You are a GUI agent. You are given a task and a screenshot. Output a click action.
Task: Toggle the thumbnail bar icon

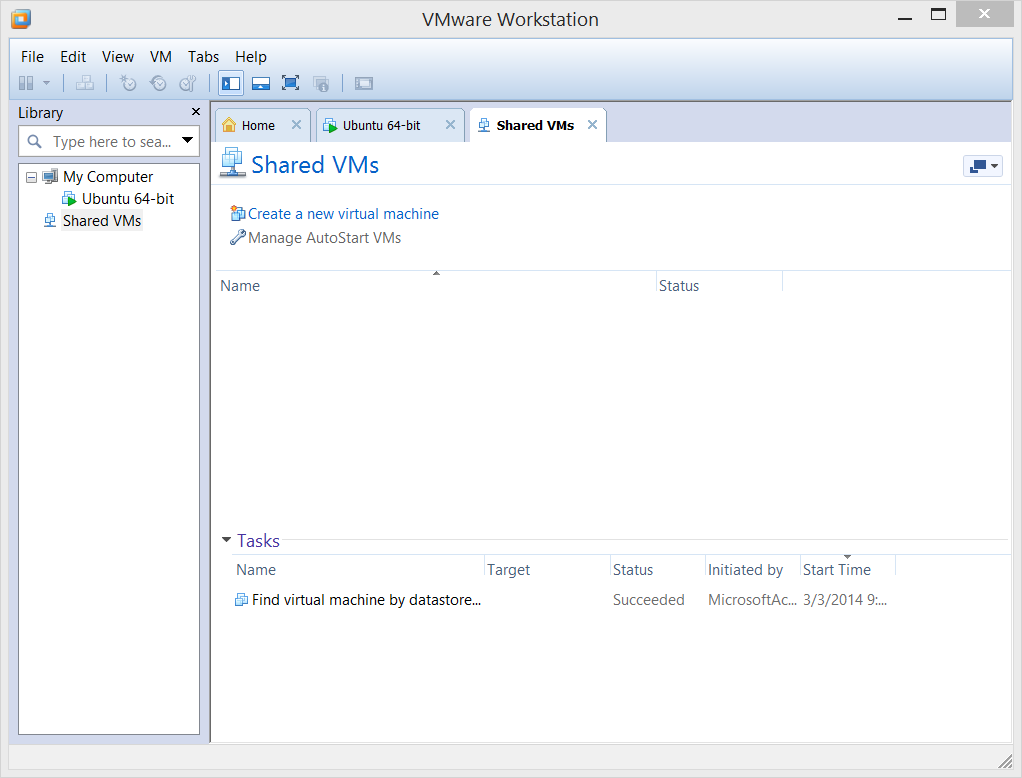point(261,83)
